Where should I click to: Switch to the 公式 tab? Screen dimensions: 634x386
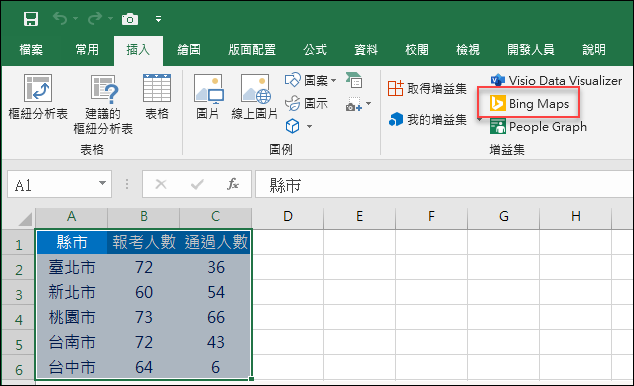[315, 50]
